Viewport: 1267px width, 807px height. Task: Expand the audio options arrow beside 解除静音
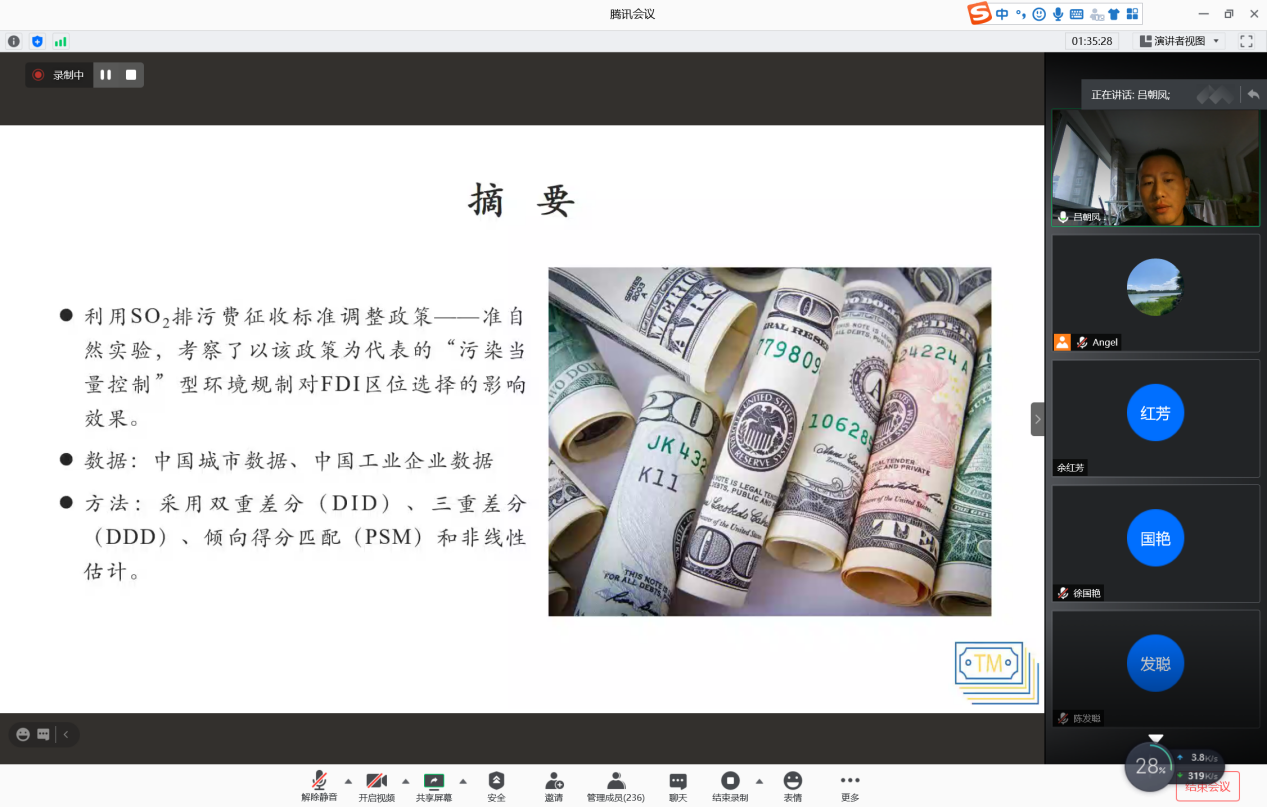(348, 781)
